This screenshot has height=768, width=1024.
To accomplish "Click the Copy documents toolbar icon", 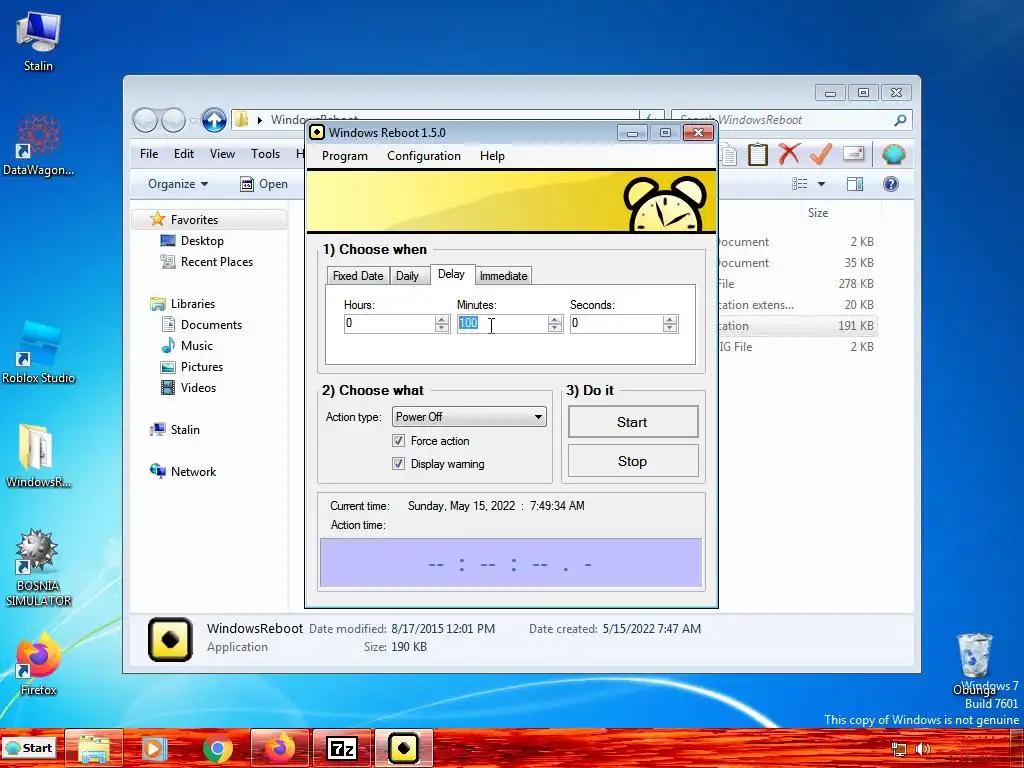I will click(x=728, y=155).
